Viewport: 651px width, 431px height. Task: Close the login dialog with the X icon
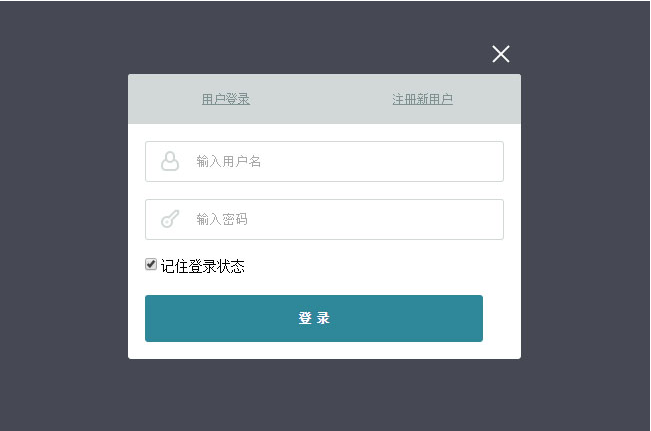(x=501, y=54)
